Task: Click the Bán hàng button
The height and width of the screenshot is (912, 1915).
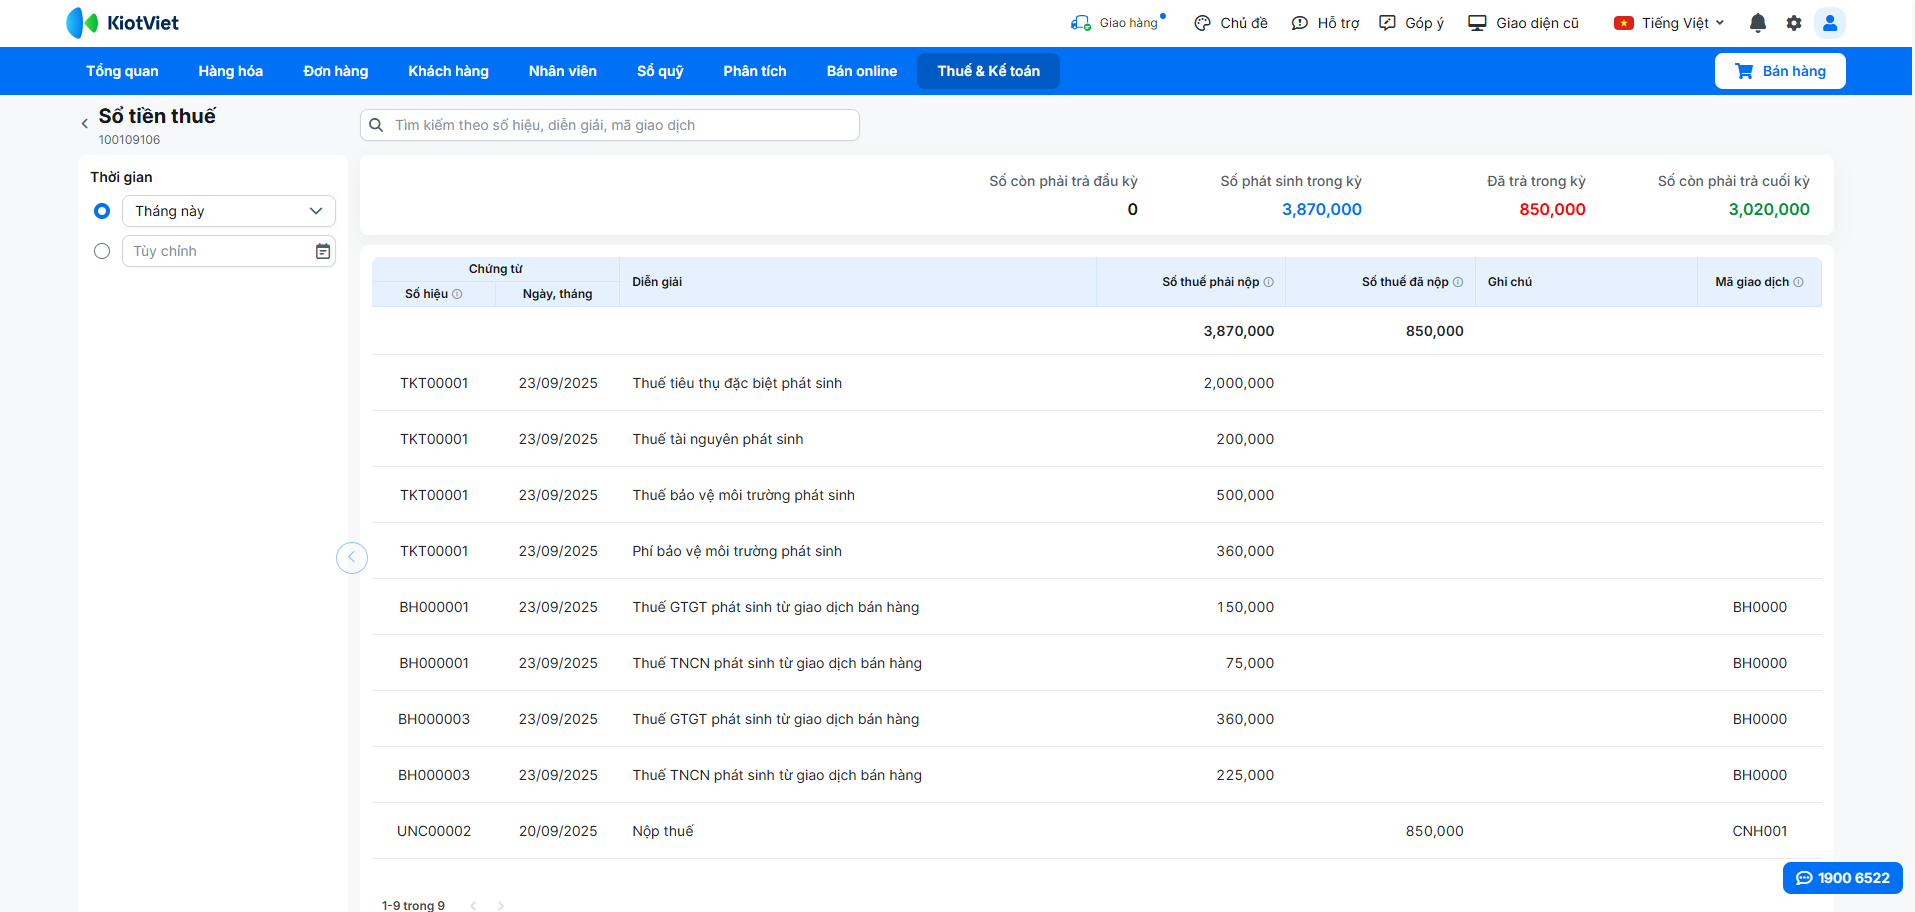Action: 1780,71
